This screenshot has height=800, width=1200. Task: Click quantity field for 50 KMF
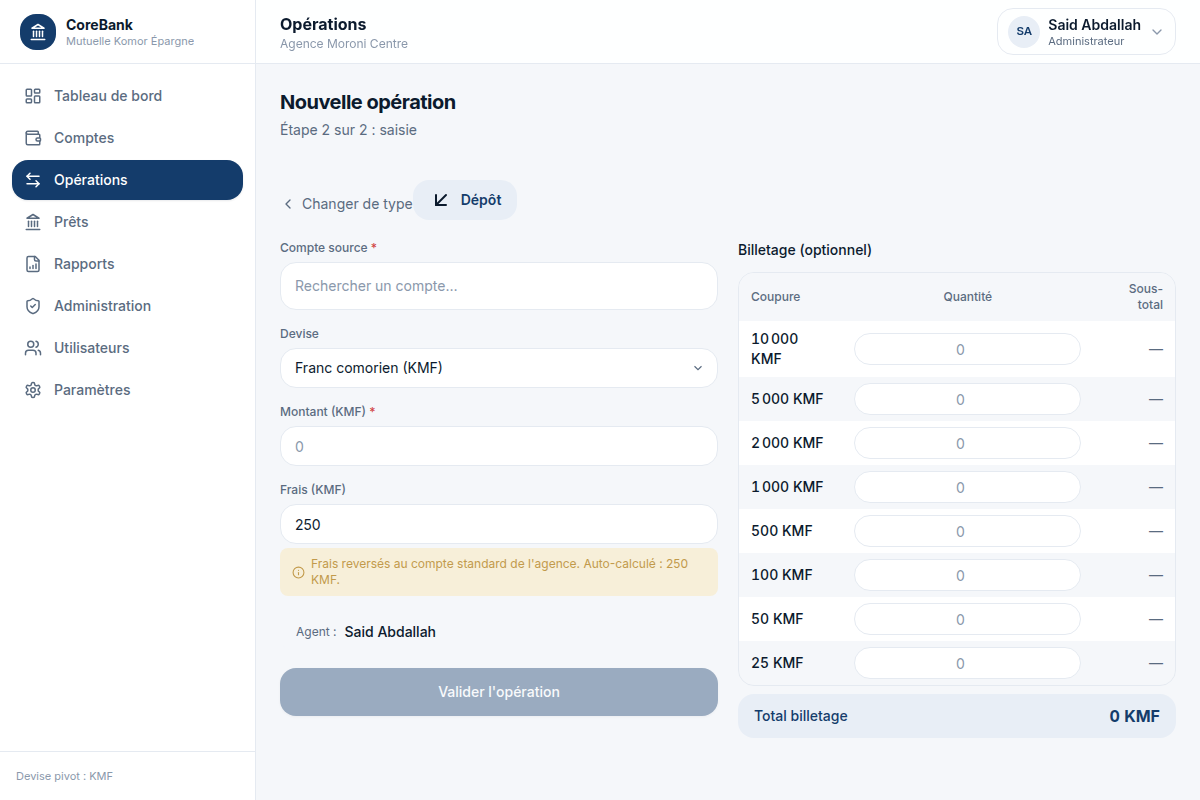tap(967, 619)
